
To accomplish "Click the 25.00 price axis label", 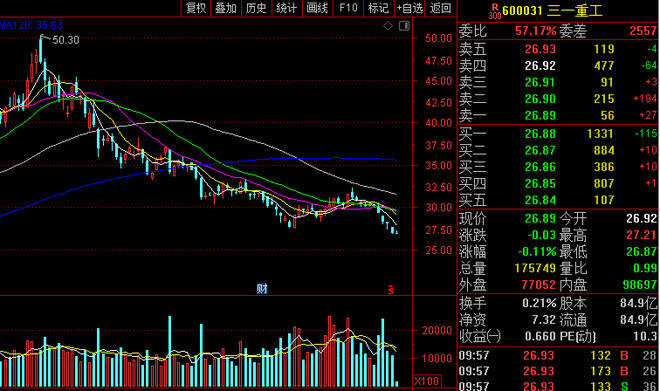I will pos(438,250).
